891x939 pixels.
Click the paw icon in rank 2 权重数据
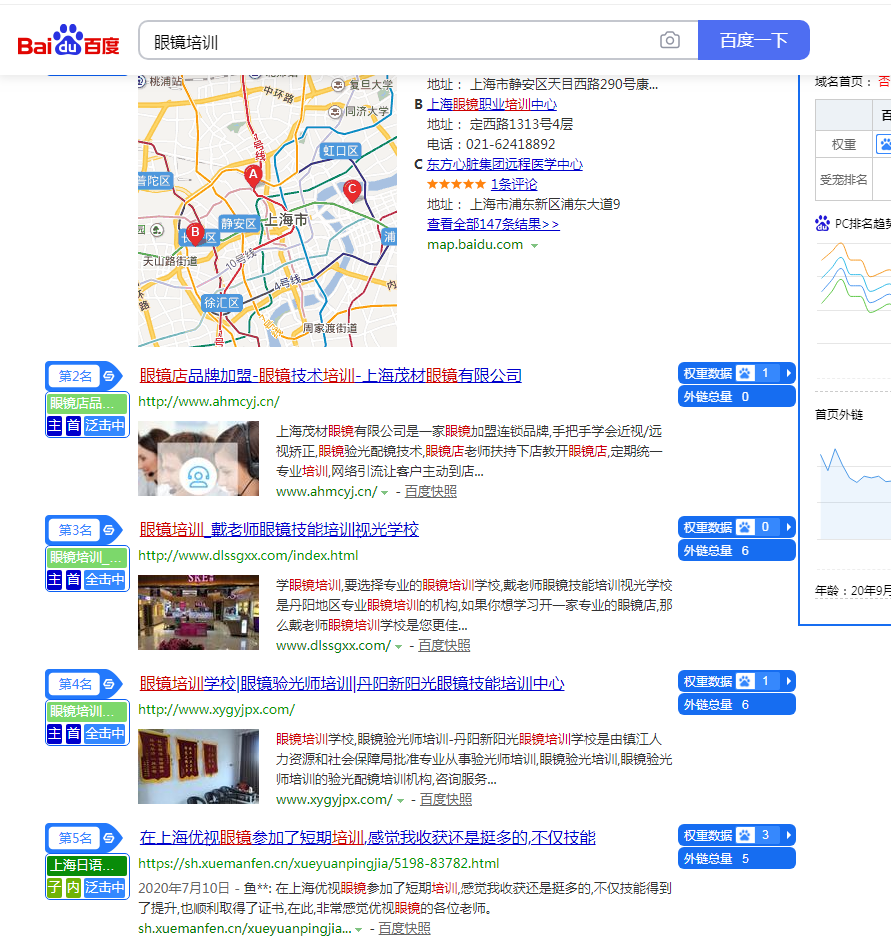click(745, 373)
